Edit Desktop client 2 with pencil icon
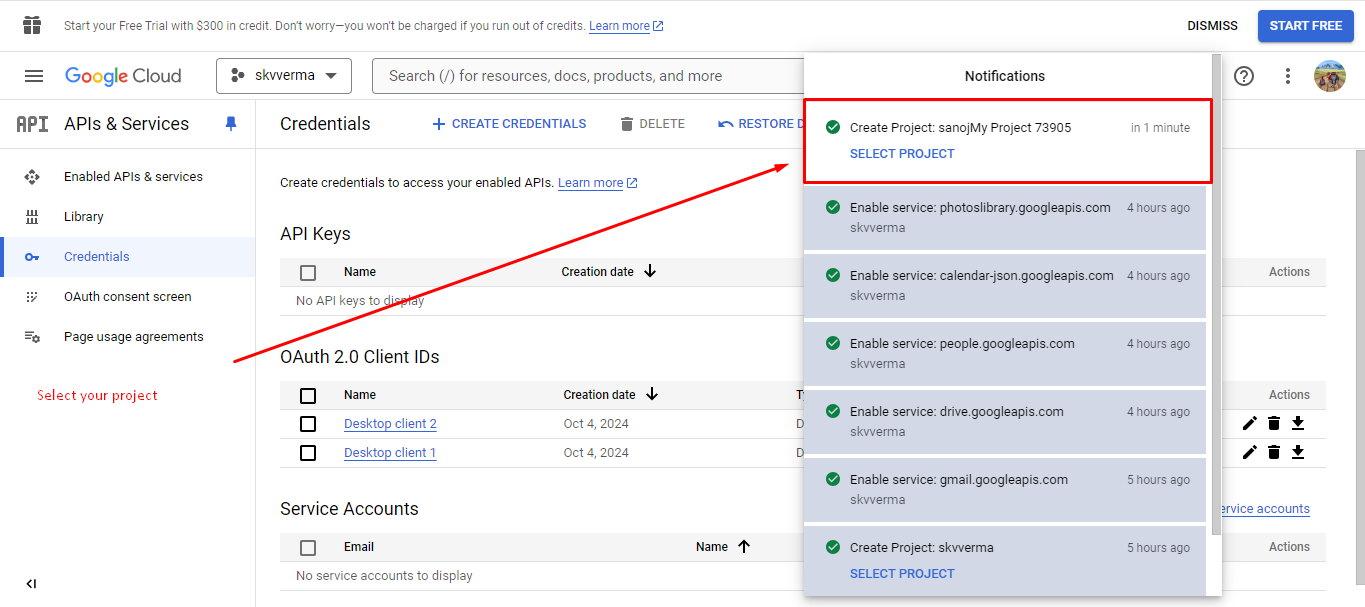The image size is (1365, 607). tap(1249, 423)
